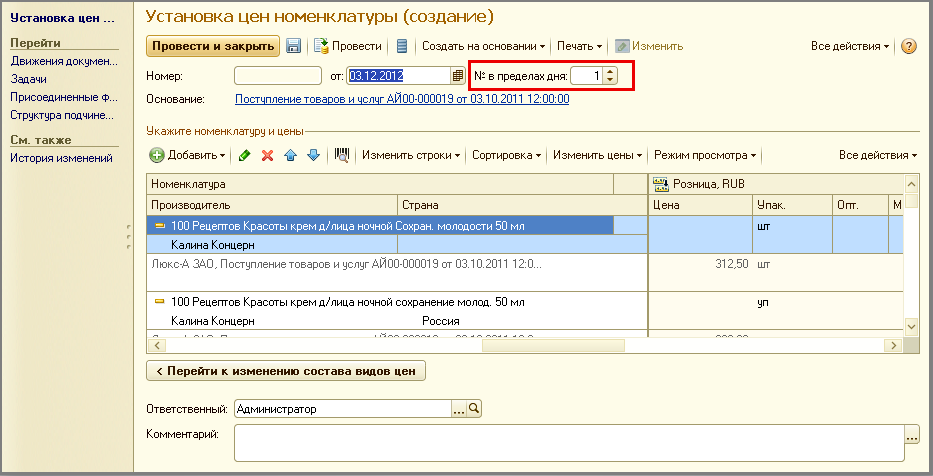Click the Россия country cell
This screenshot has height=476, width=933.
point(441,321)
